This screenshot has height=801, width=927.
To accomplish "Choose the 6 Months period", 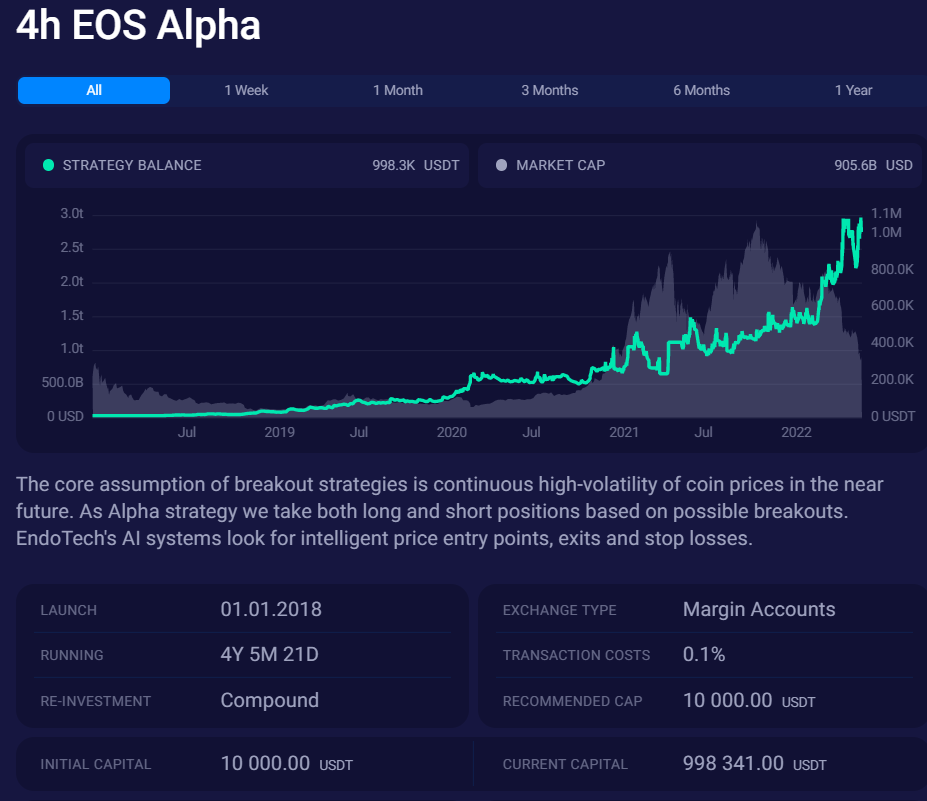I will [x=701, y=90].
